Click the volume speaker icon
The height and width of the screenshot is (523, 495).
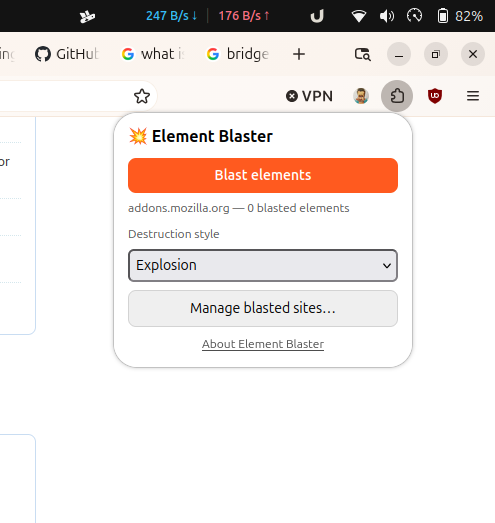coord(387,16)
